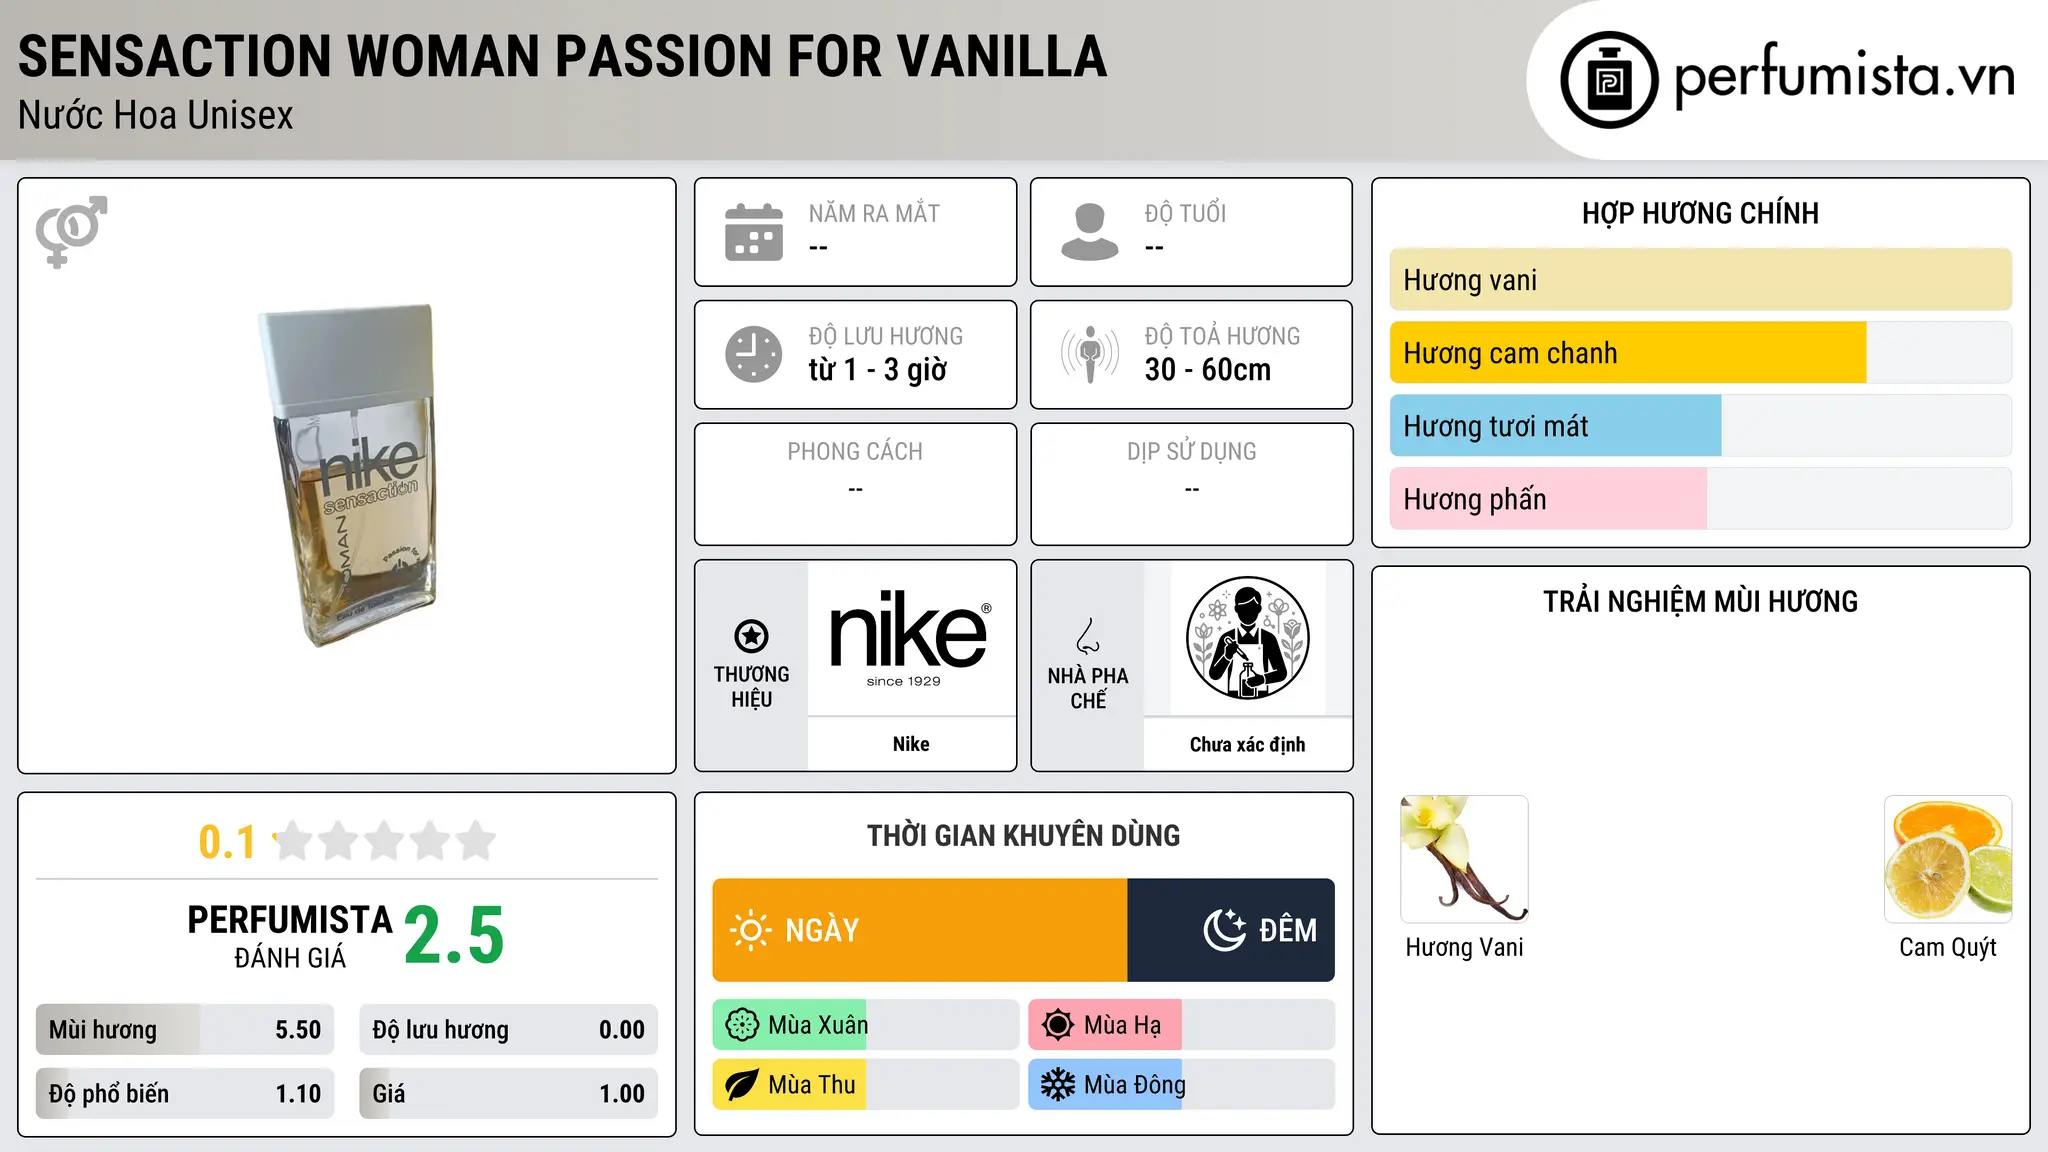Click the sillage icon for Độ toả hương

pyautogui.click(x=1090, y=354)
